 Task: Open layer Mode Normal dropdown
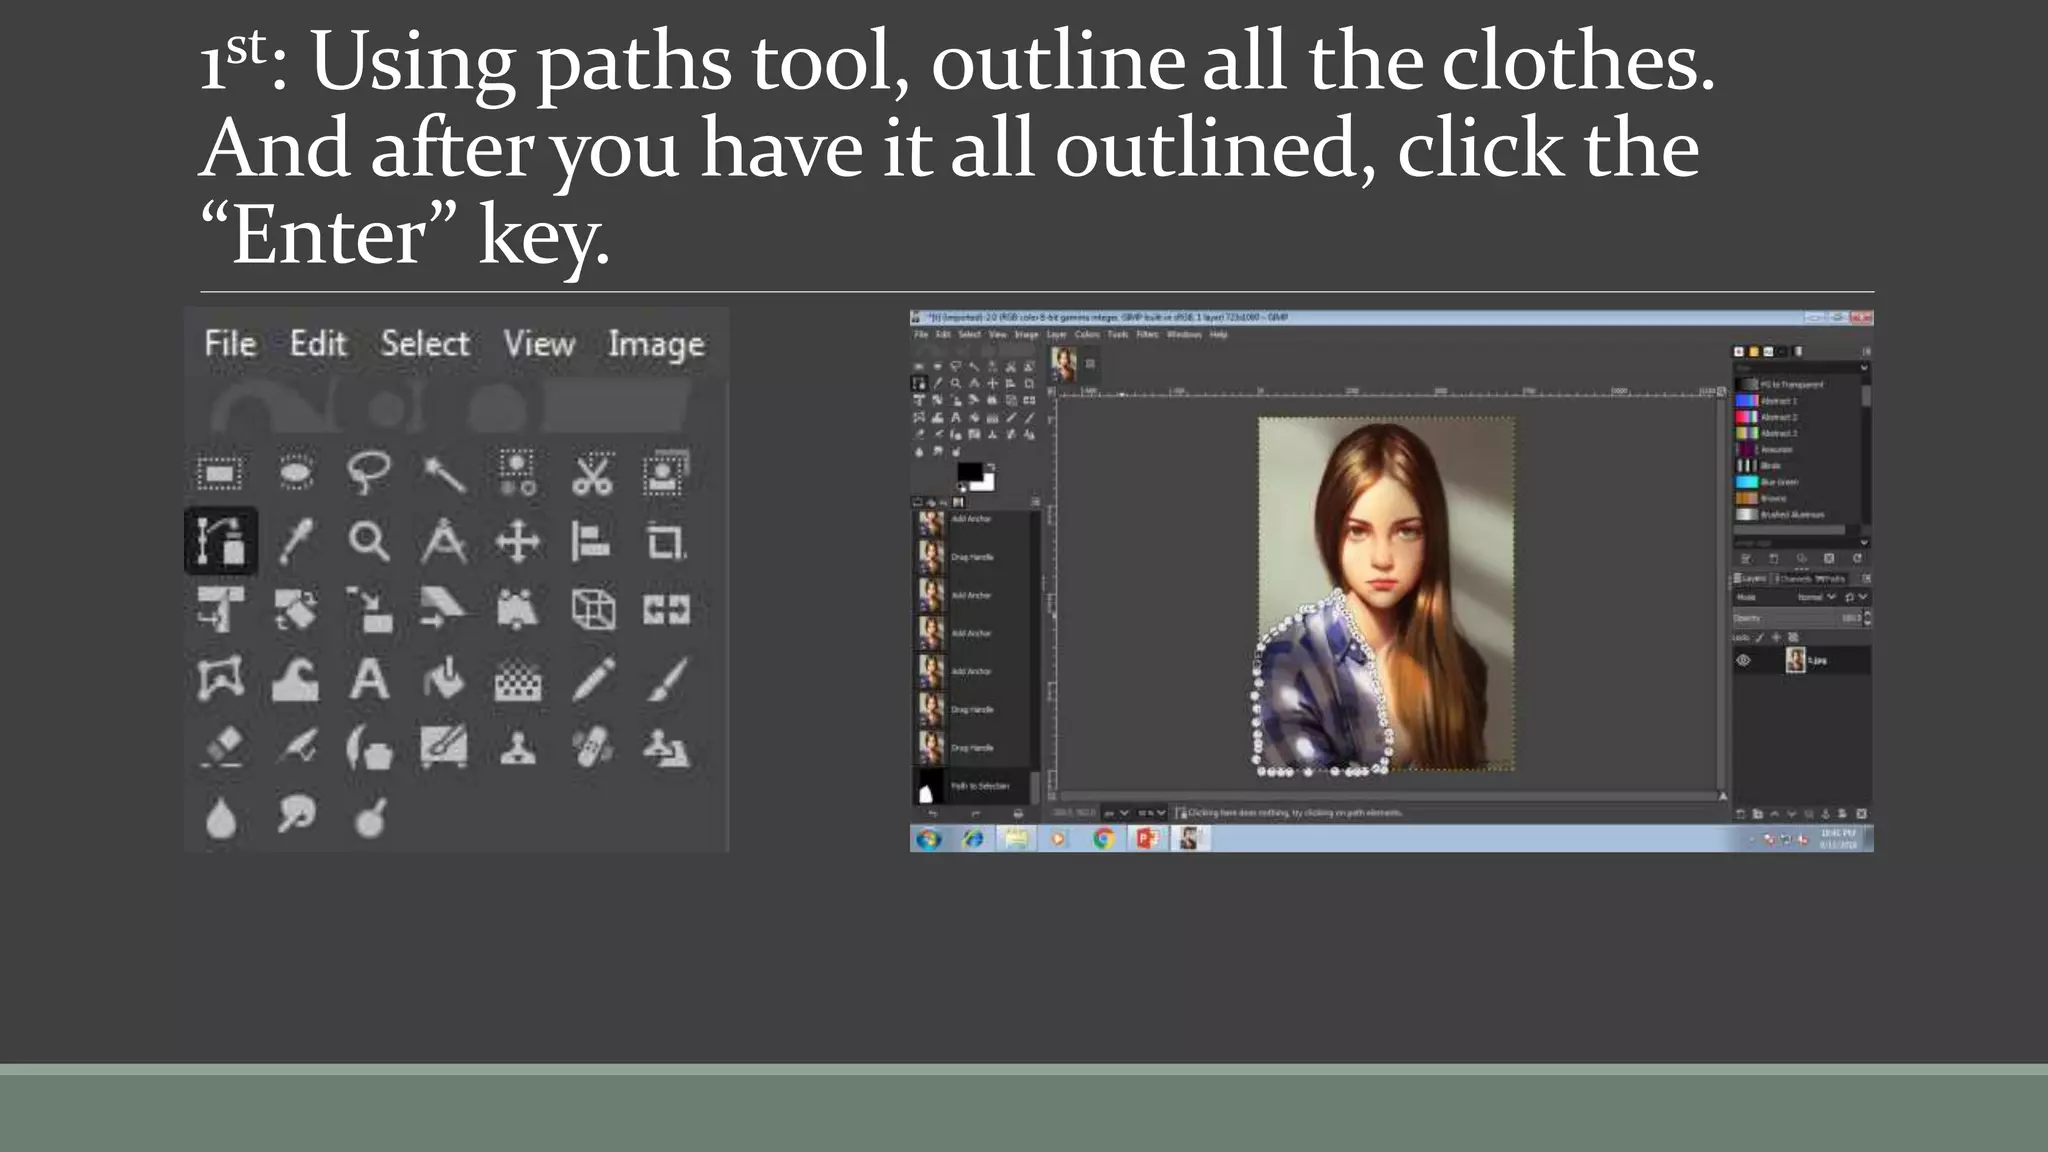click(x=1815, y=597)
